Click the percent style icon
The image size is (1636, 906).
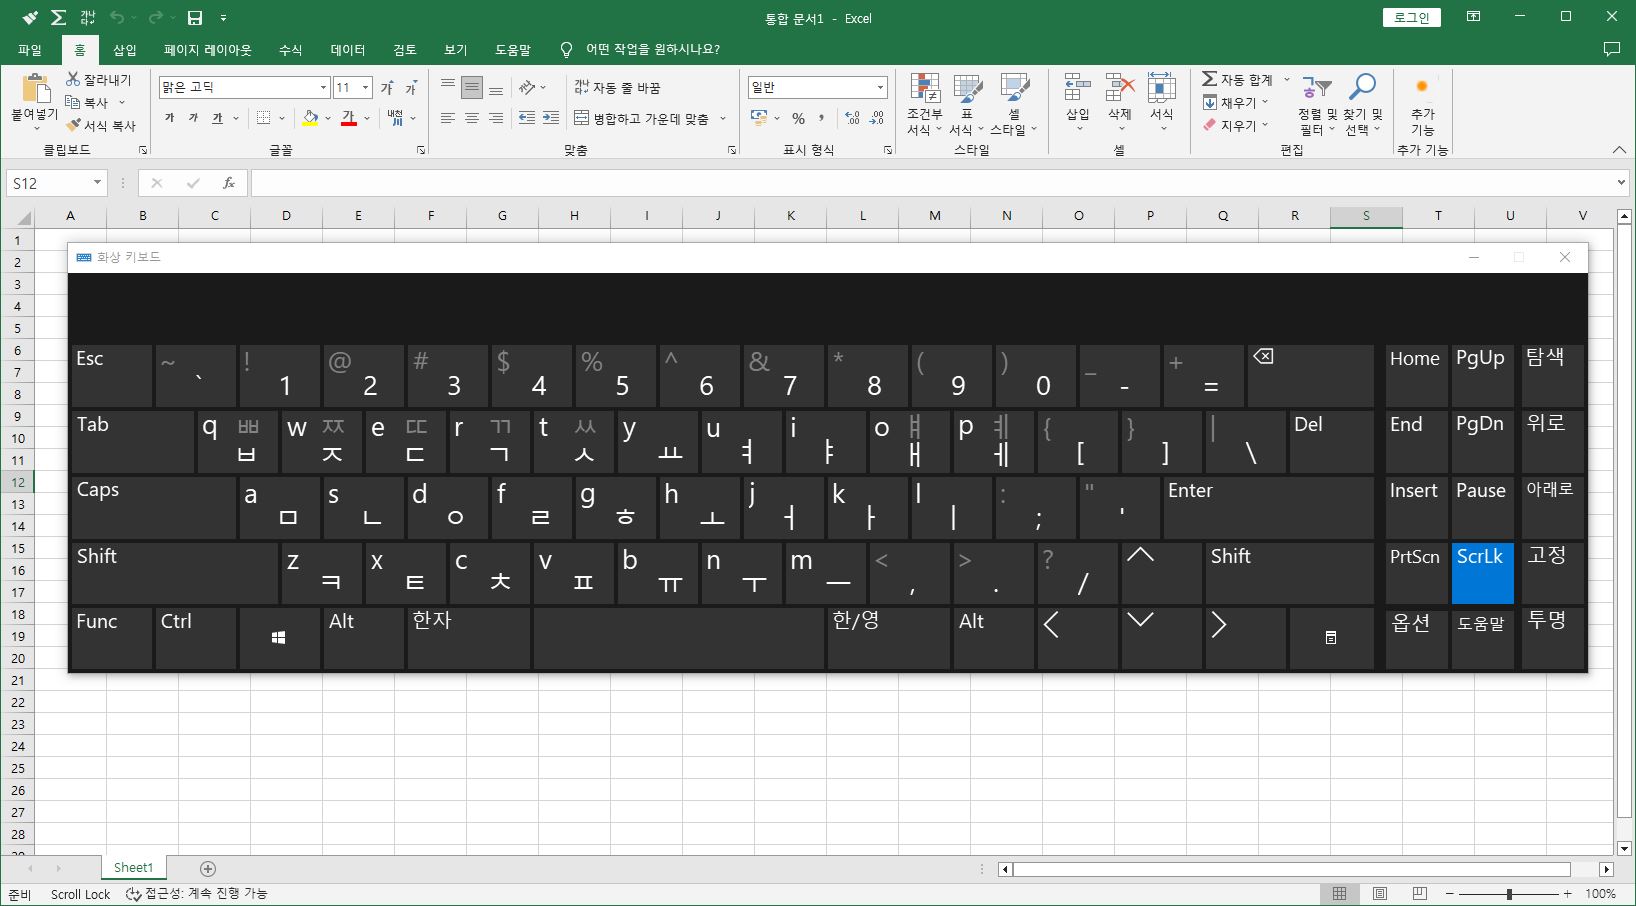pos(798,118)
